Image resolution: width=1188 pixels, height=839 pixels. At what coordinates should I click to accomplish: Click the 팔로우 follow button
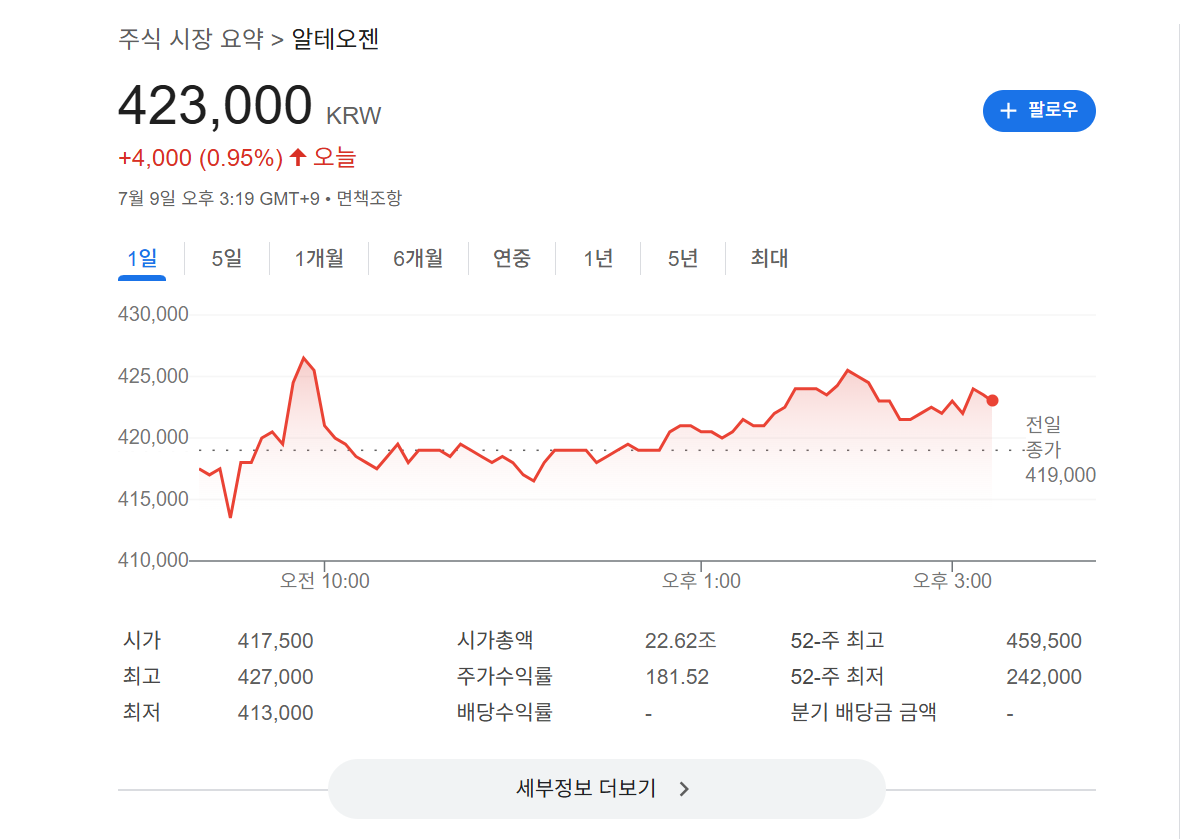tap(1039, 111)
